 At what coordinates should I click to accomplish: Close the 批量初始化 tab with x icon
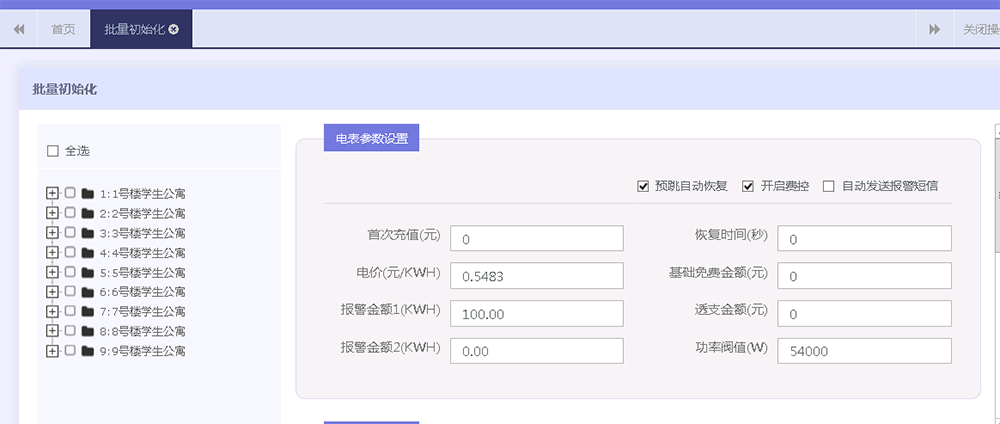click(x=174, y=29)
